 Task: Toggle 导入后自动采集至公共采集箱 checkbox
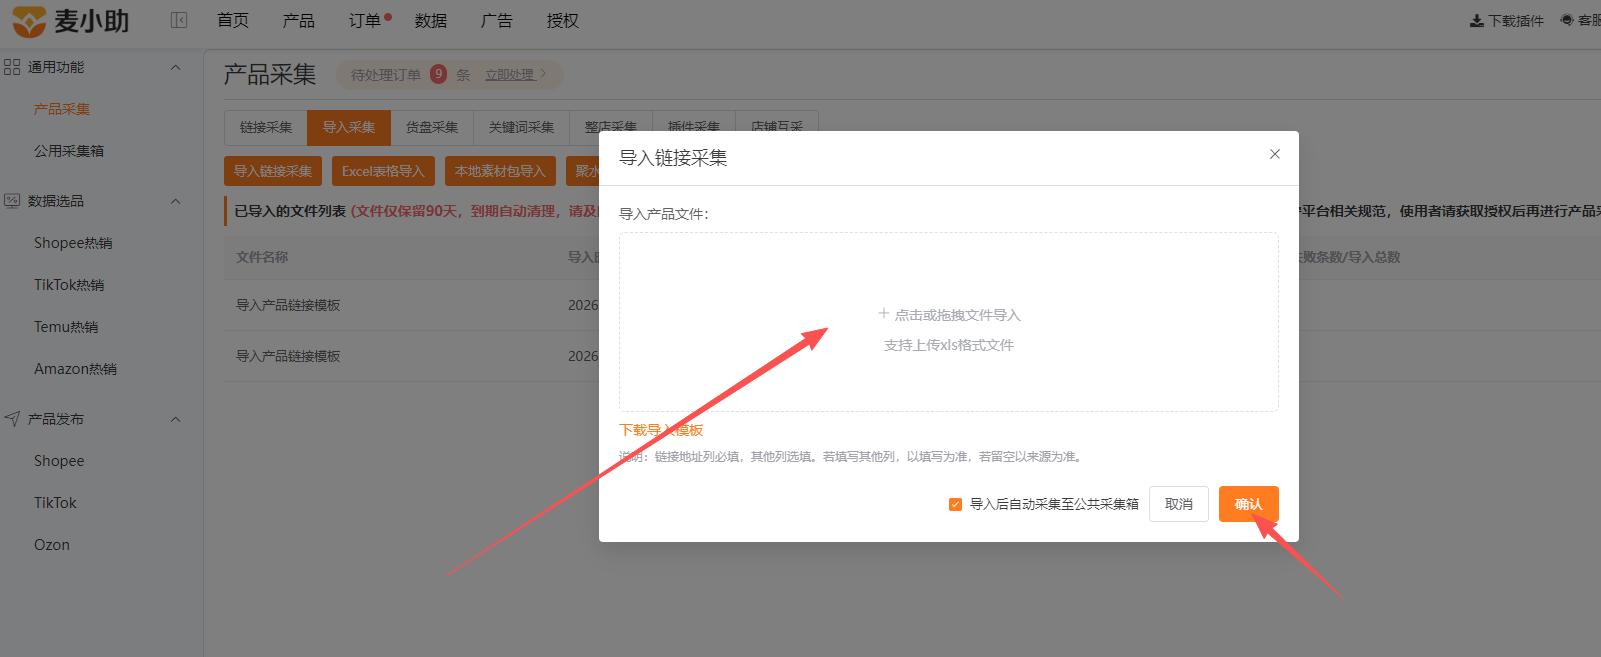click(x=955, y=504)
